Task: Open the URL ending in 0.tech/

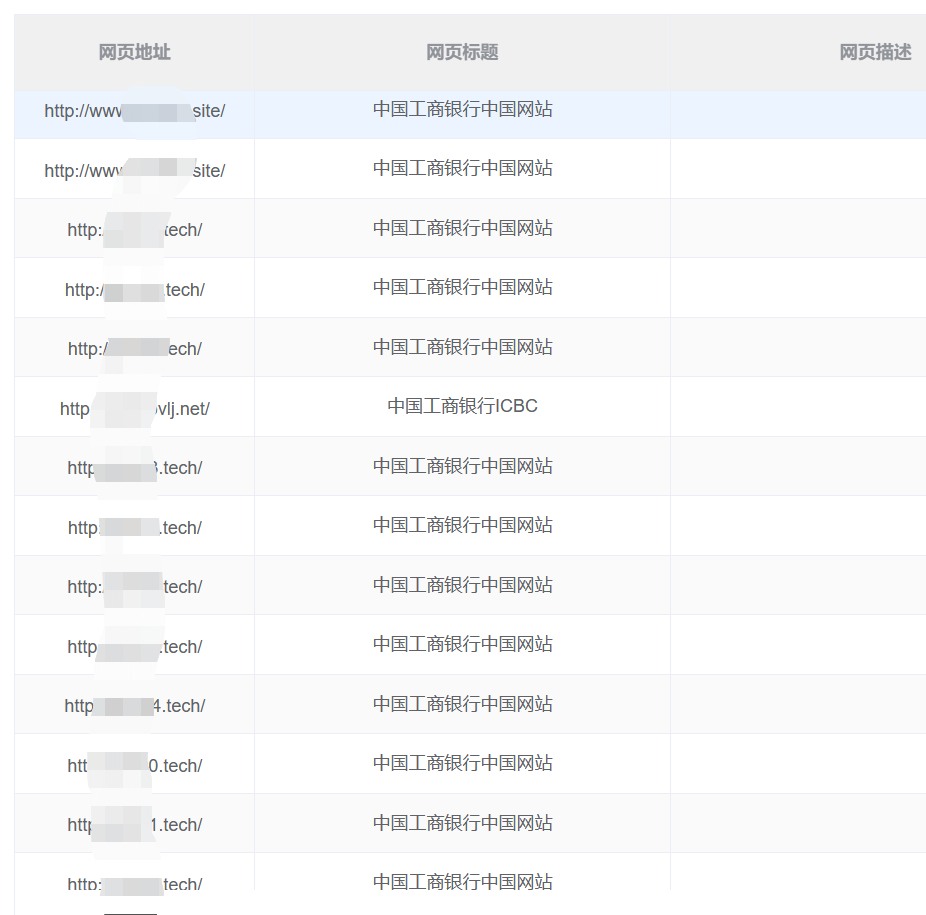Action: (135, 766)
